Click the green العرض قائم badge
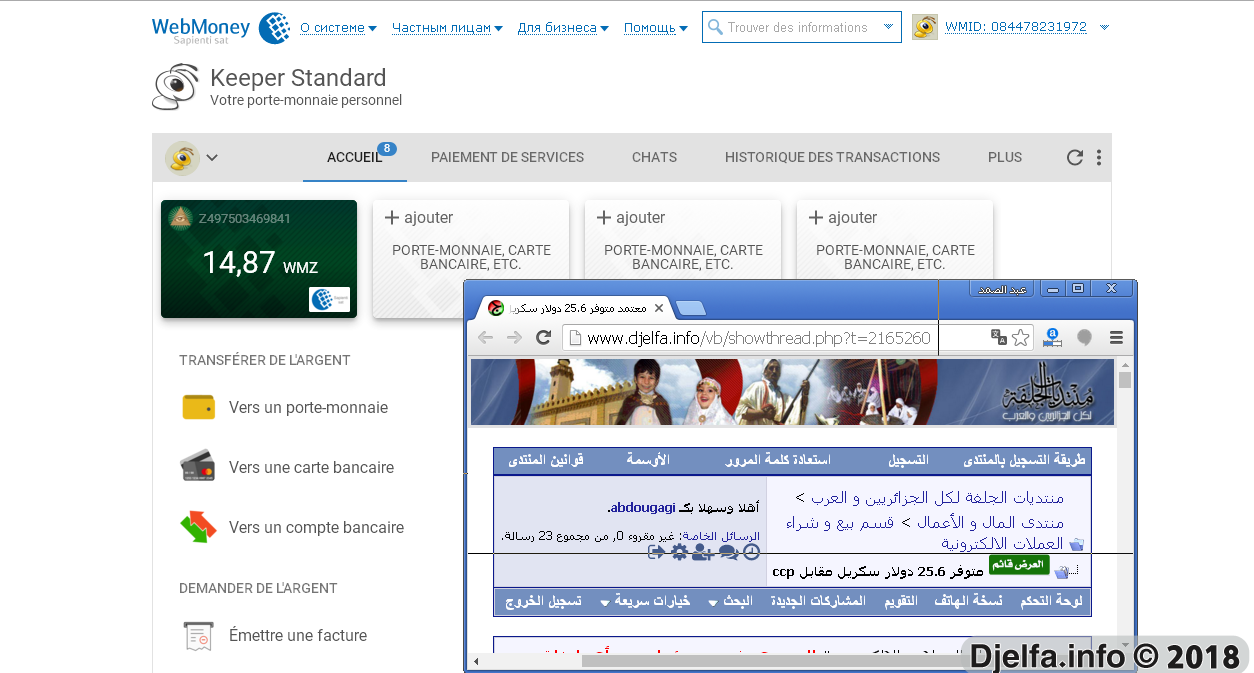 (x=1019, y=564)
